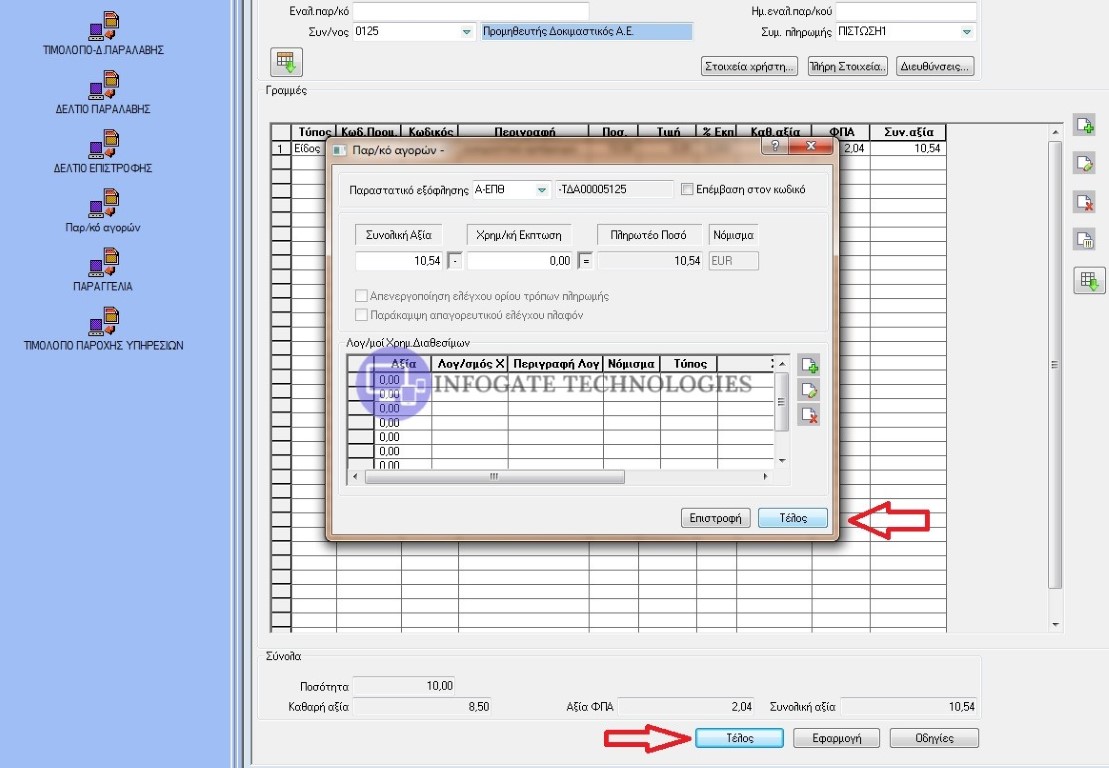The width and height of the screenshot is (1109, 768).
Task: Click add-row icon beside main Γραμμές grid
Action: 1084,125
